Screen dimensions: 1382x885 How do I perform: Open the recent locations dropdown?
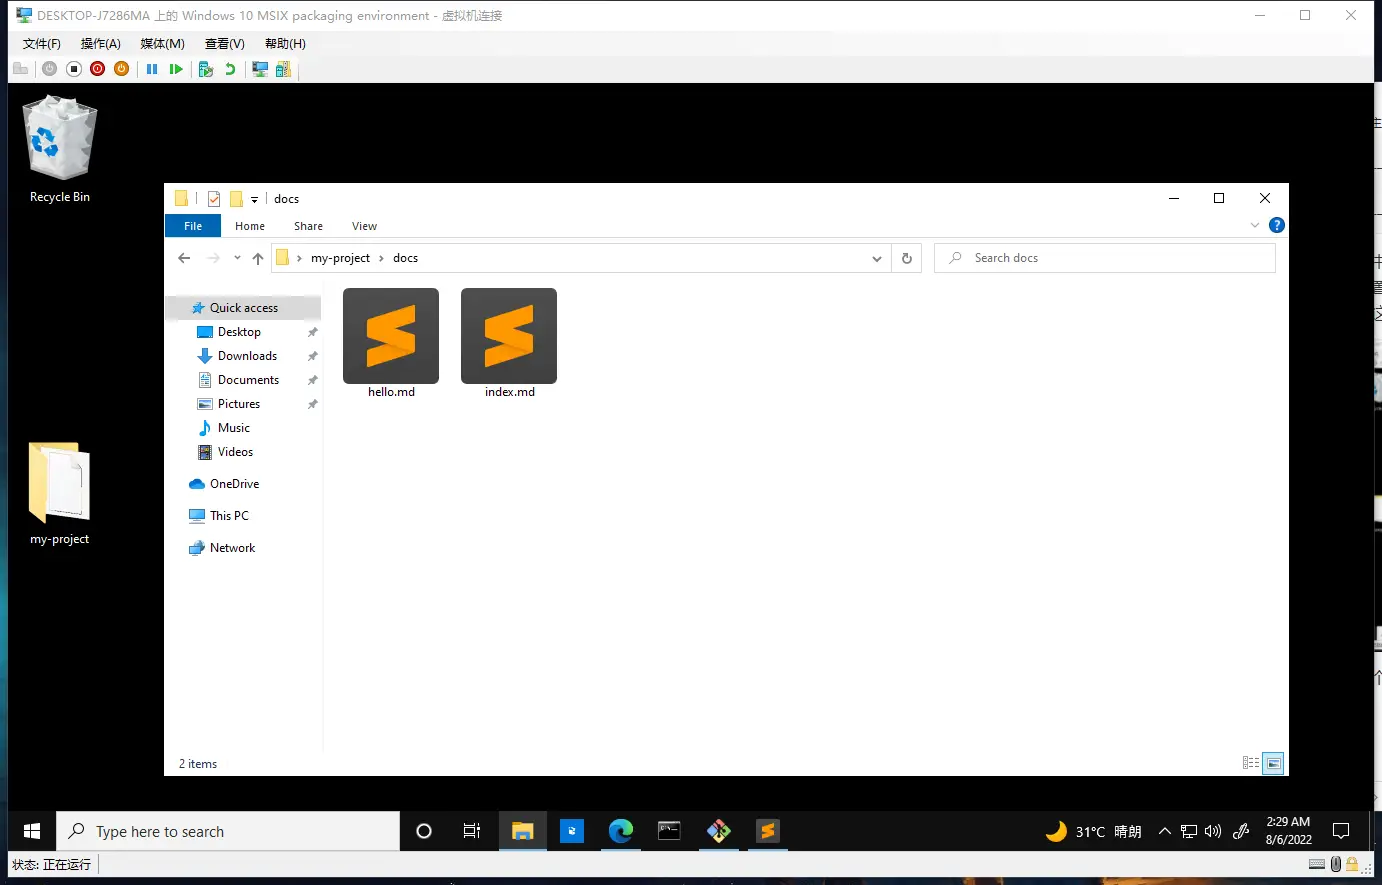(237, 258)
